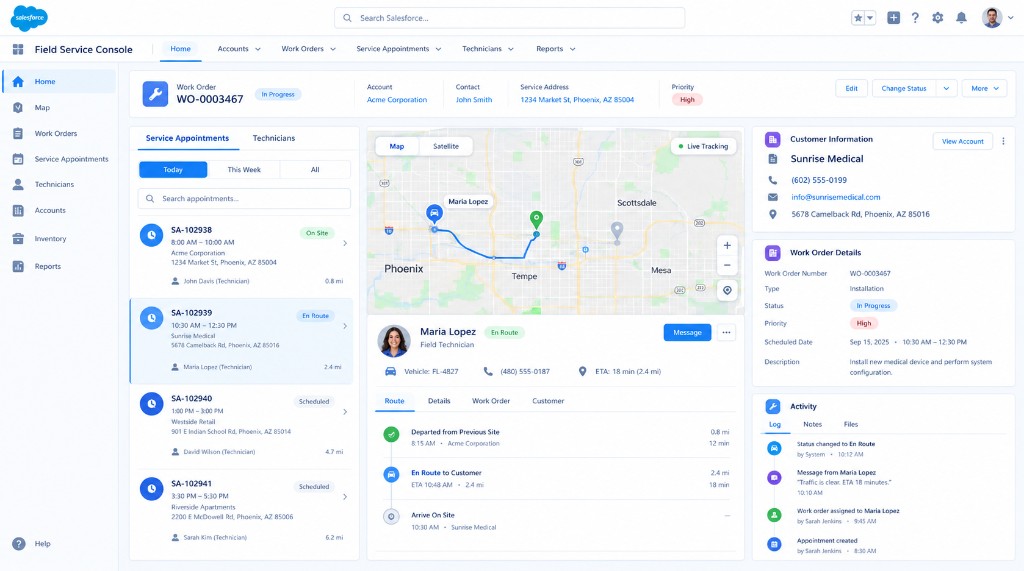Viewport: 1024px width, 571px height.
Task: Open the Details tab
Action: coord(439,401)
